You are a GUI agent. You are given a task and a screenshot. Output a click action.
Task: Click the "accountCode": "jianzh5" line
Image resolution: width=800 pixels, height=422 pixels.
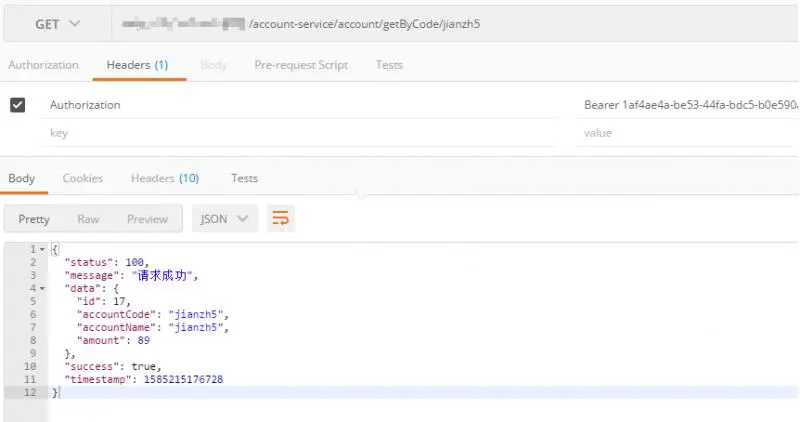coord(153,314)
